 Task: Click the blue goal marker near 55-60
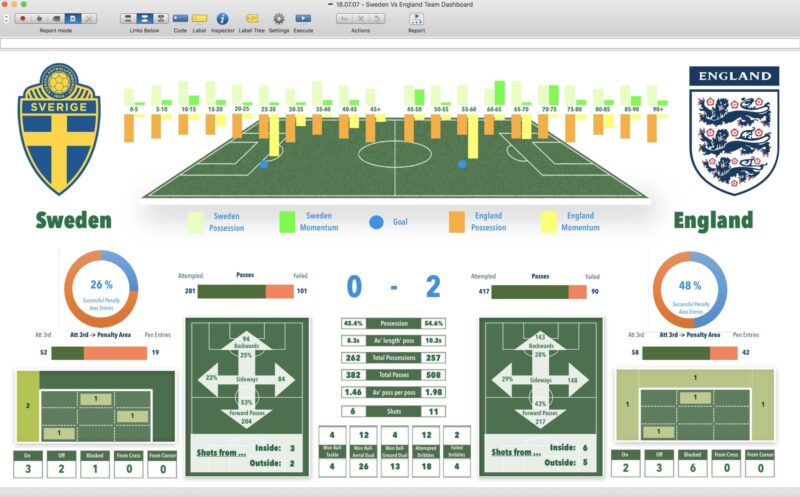point(462,164)
